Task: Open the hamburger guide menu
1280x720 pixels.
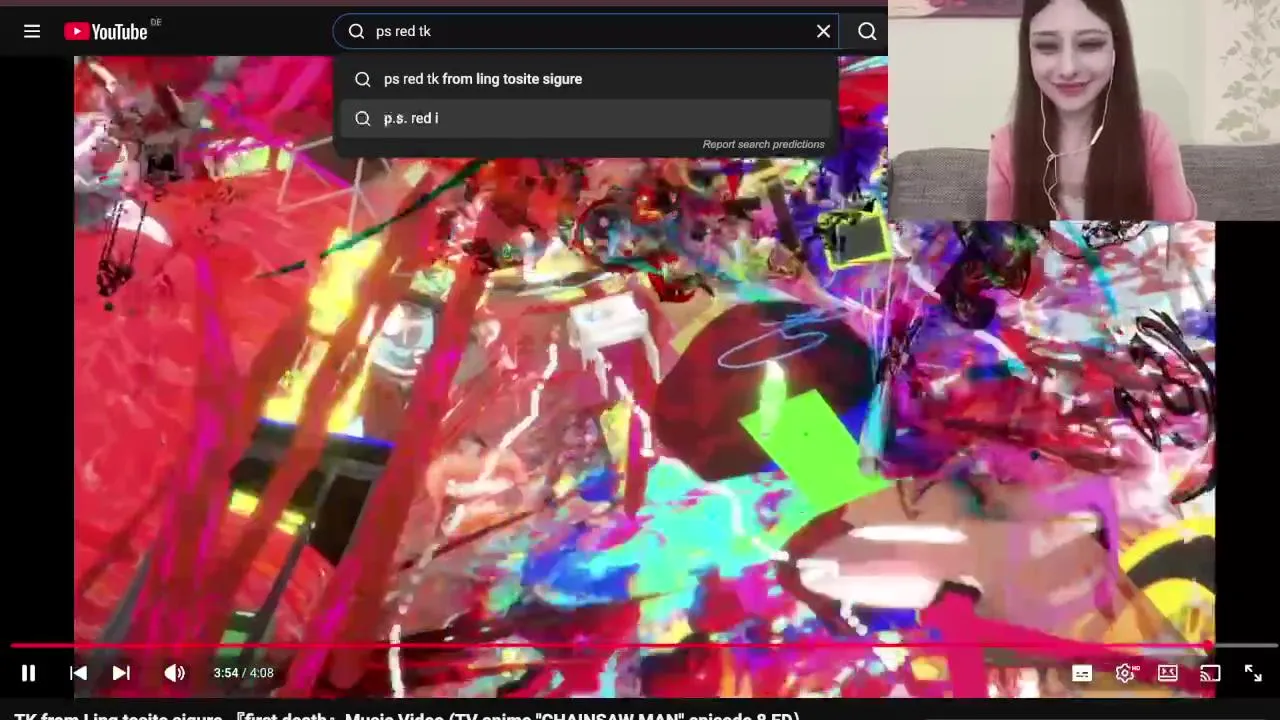Action: point(32,32)
